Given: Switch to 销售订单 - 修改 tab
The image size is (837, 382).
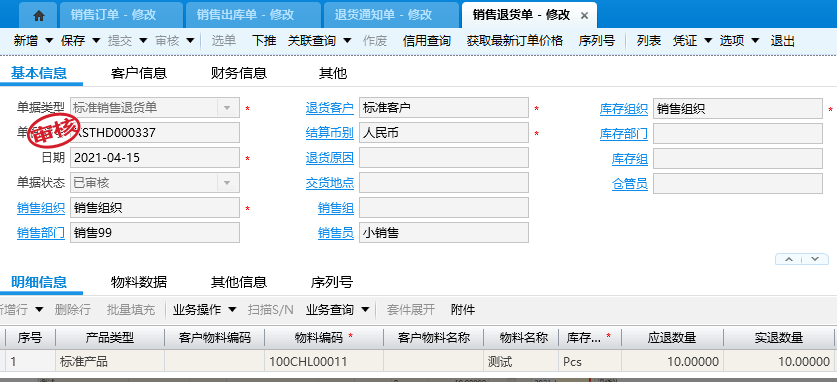Looking at the screenshot, I should pyautogui.click(x=121, y=15).
